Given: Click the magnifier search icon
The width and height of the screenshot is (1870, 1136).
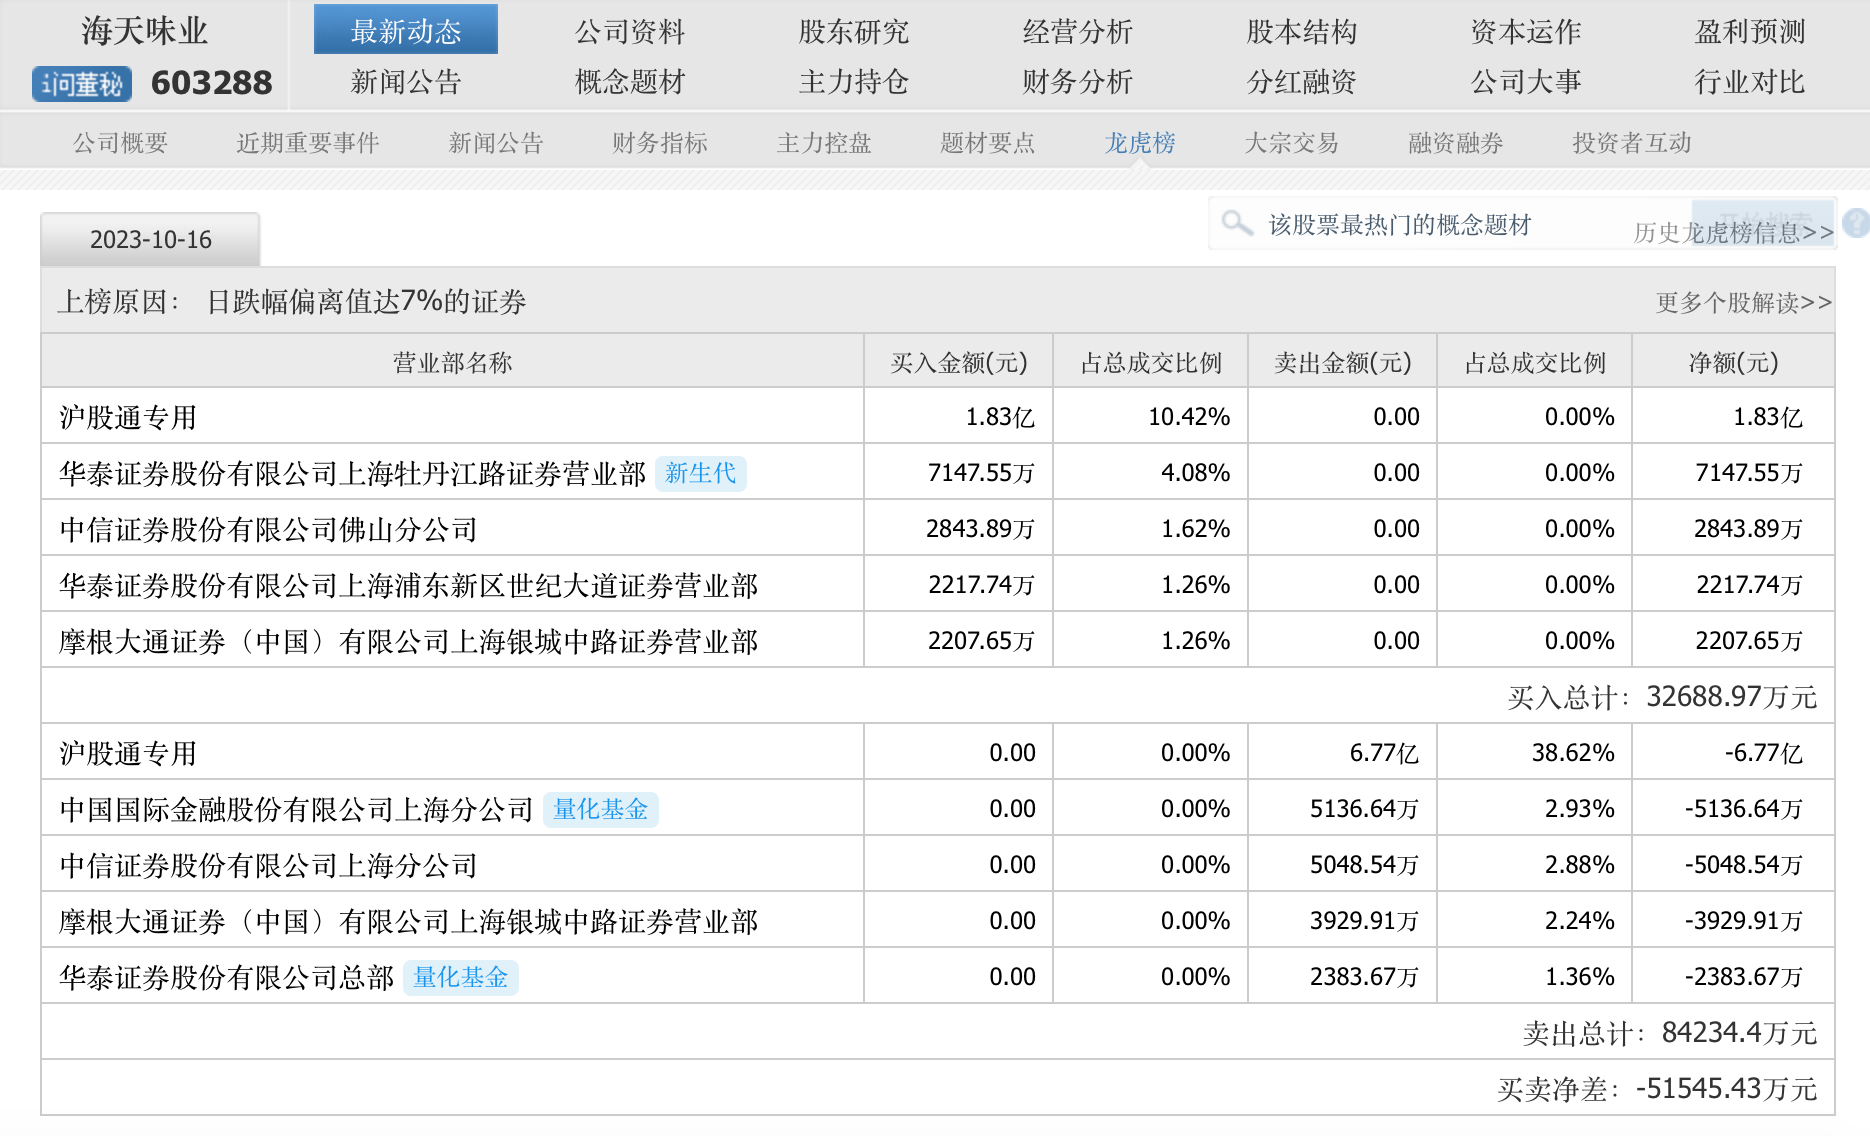Looking at the screenshot, I should pyautogui.click(x=1237, y=223).
